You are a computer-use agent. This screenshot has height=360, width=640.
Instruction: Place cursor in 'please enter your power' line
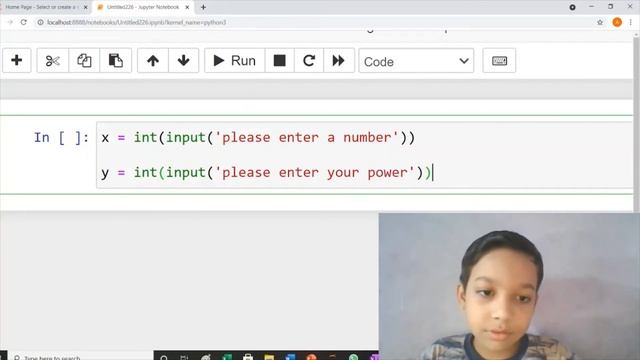pos(266,173)
